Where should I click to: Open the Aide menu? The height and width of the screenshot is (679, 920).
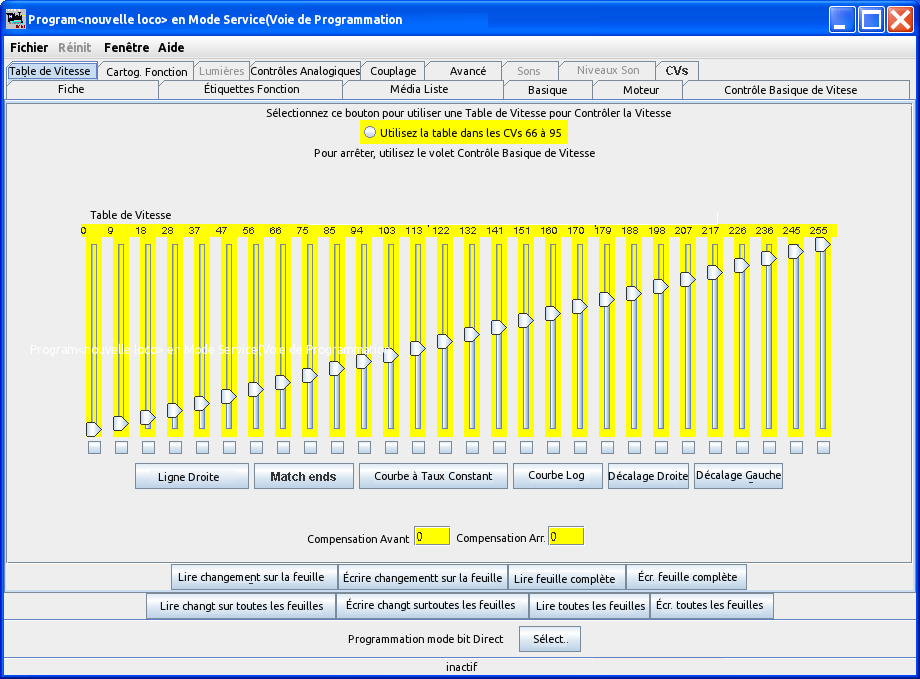point(171,47)
